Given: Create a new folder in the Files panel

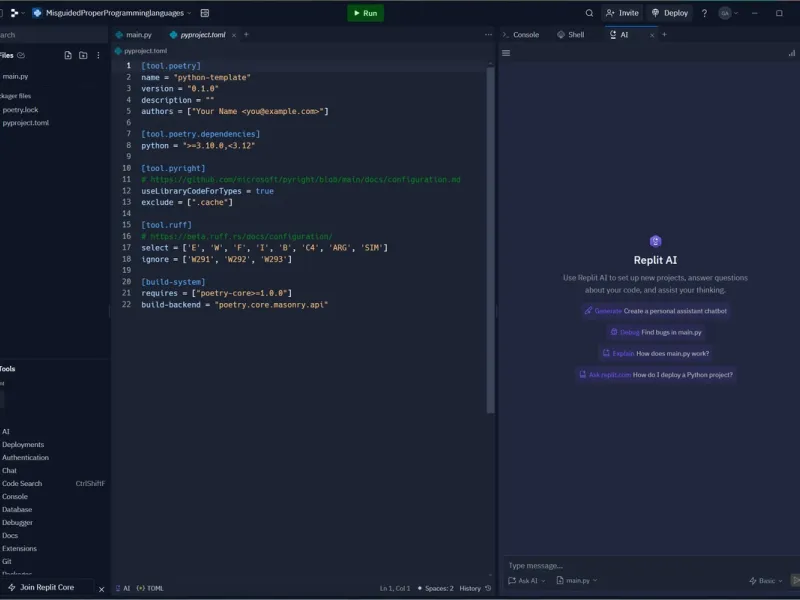Looking at the screenshot, I should click(83, 55).
